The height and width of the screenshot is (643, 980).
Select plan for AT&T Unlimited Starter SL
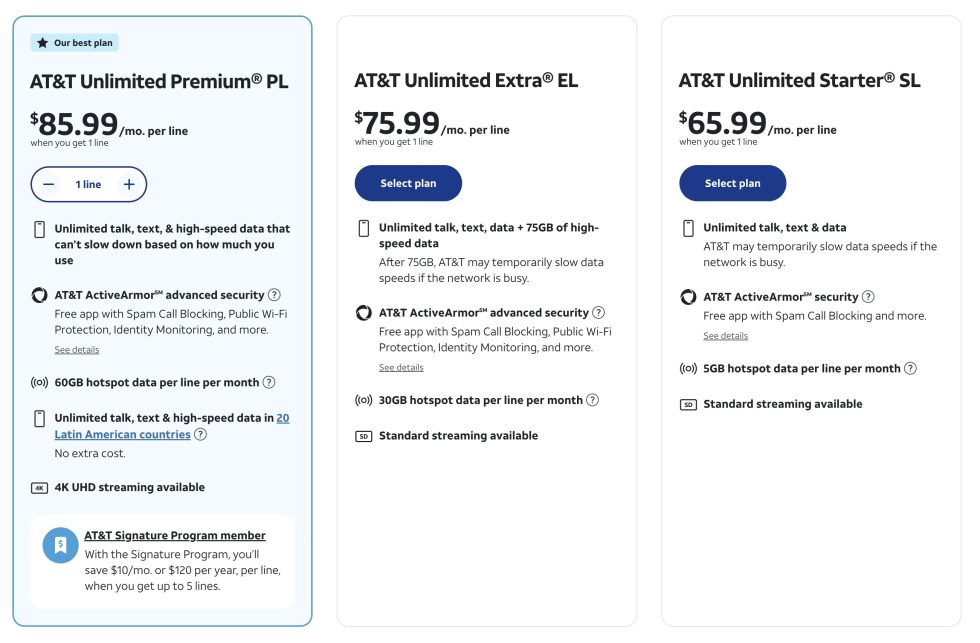pyautogui.click(x=733, y=183)
